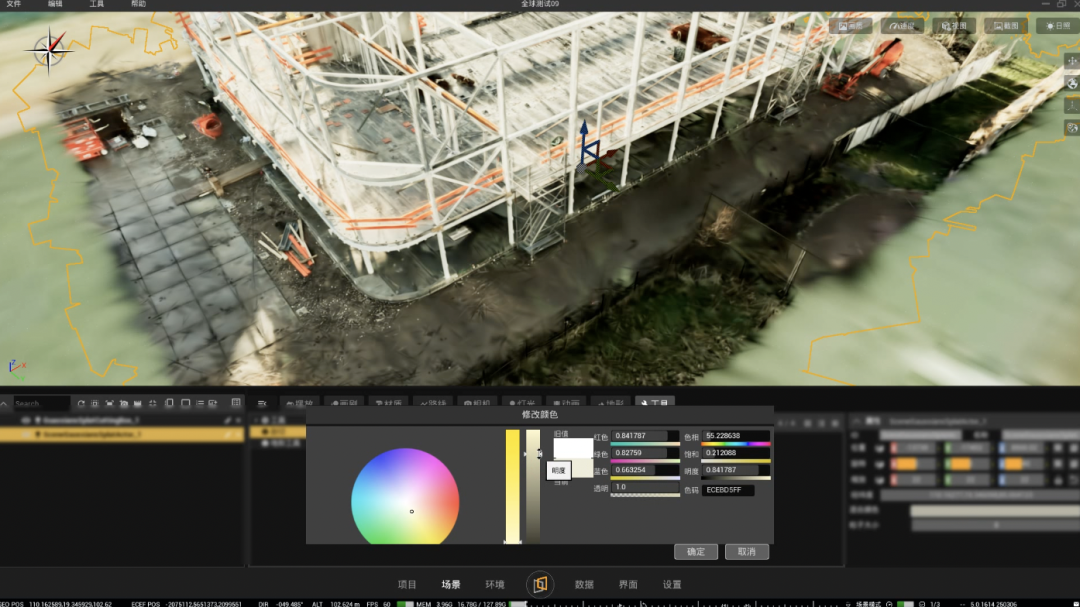Screen dimensions: 1080x607
Task: Click the axis icon on right edge
Action: point(1072,105)
